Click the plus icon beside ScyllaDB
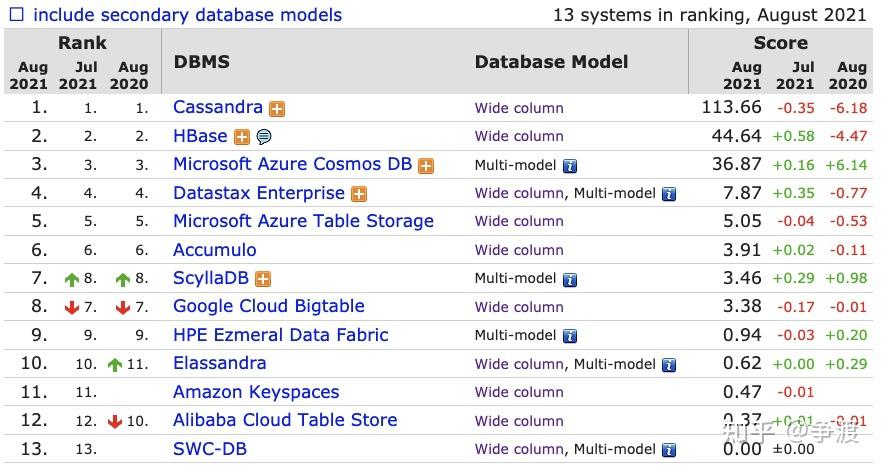This screenshot has height=467, width=881. (263, 279)
